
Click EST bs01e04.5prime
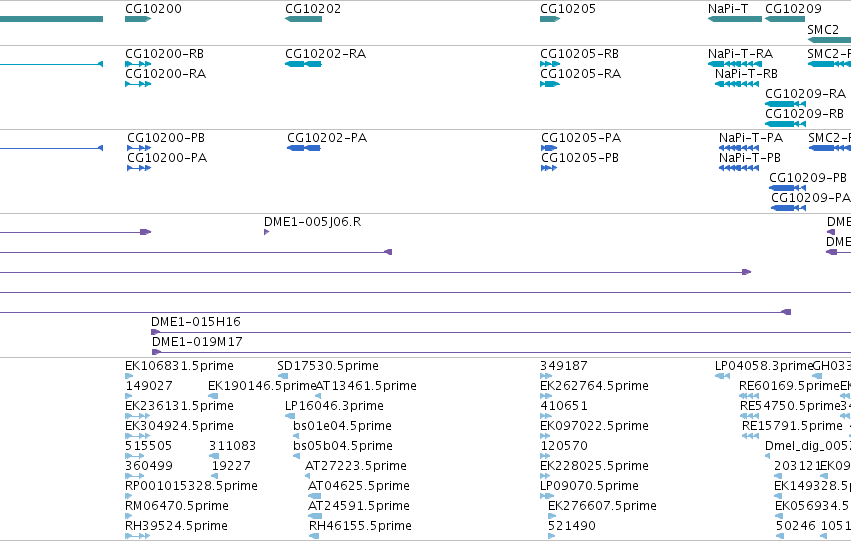pyautogui.click(x=342, y=426)
